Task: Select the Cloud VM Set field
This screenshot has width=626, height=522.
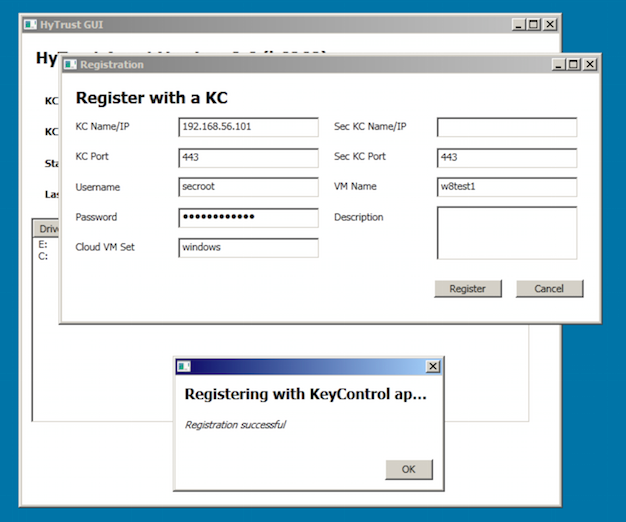Action: [x=248, y=247]
